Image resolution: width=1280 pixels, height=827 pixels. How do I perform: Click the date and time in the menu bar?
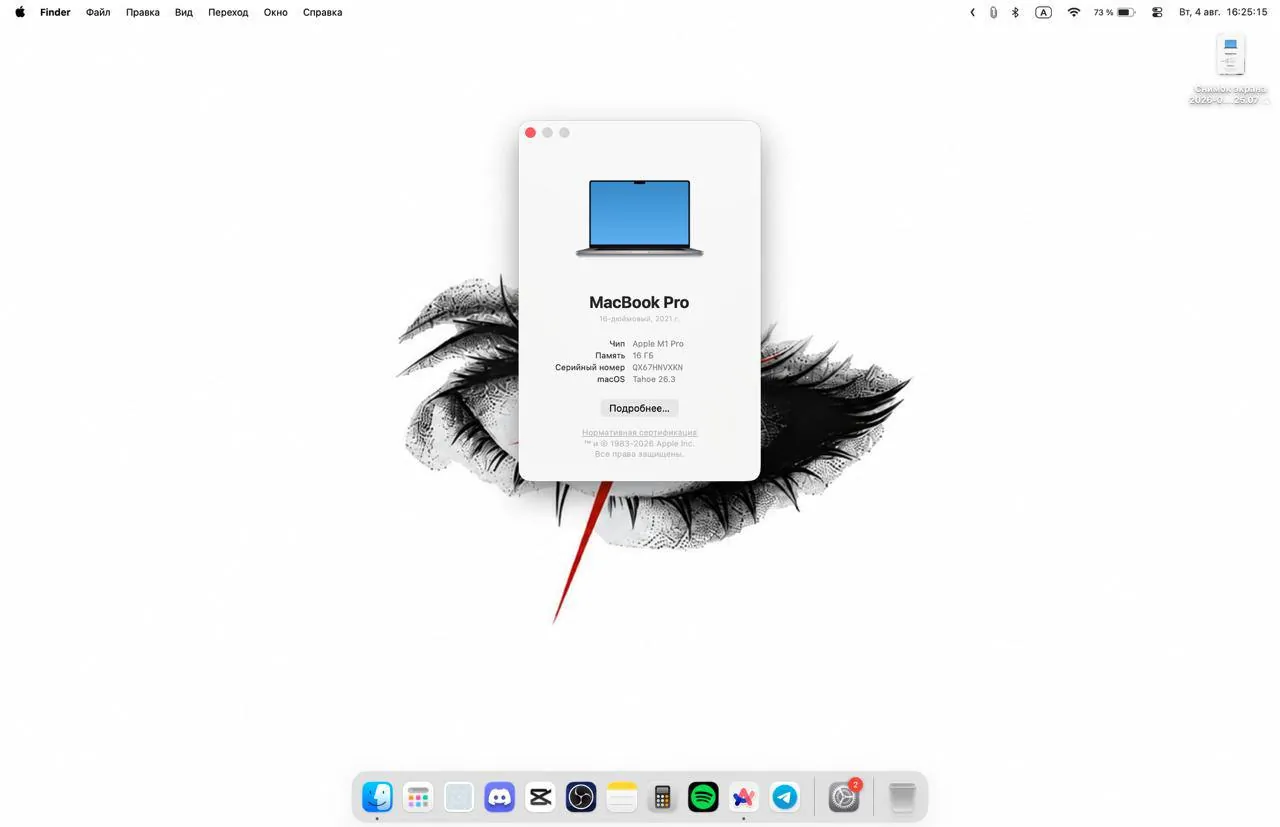[1223, 12]
